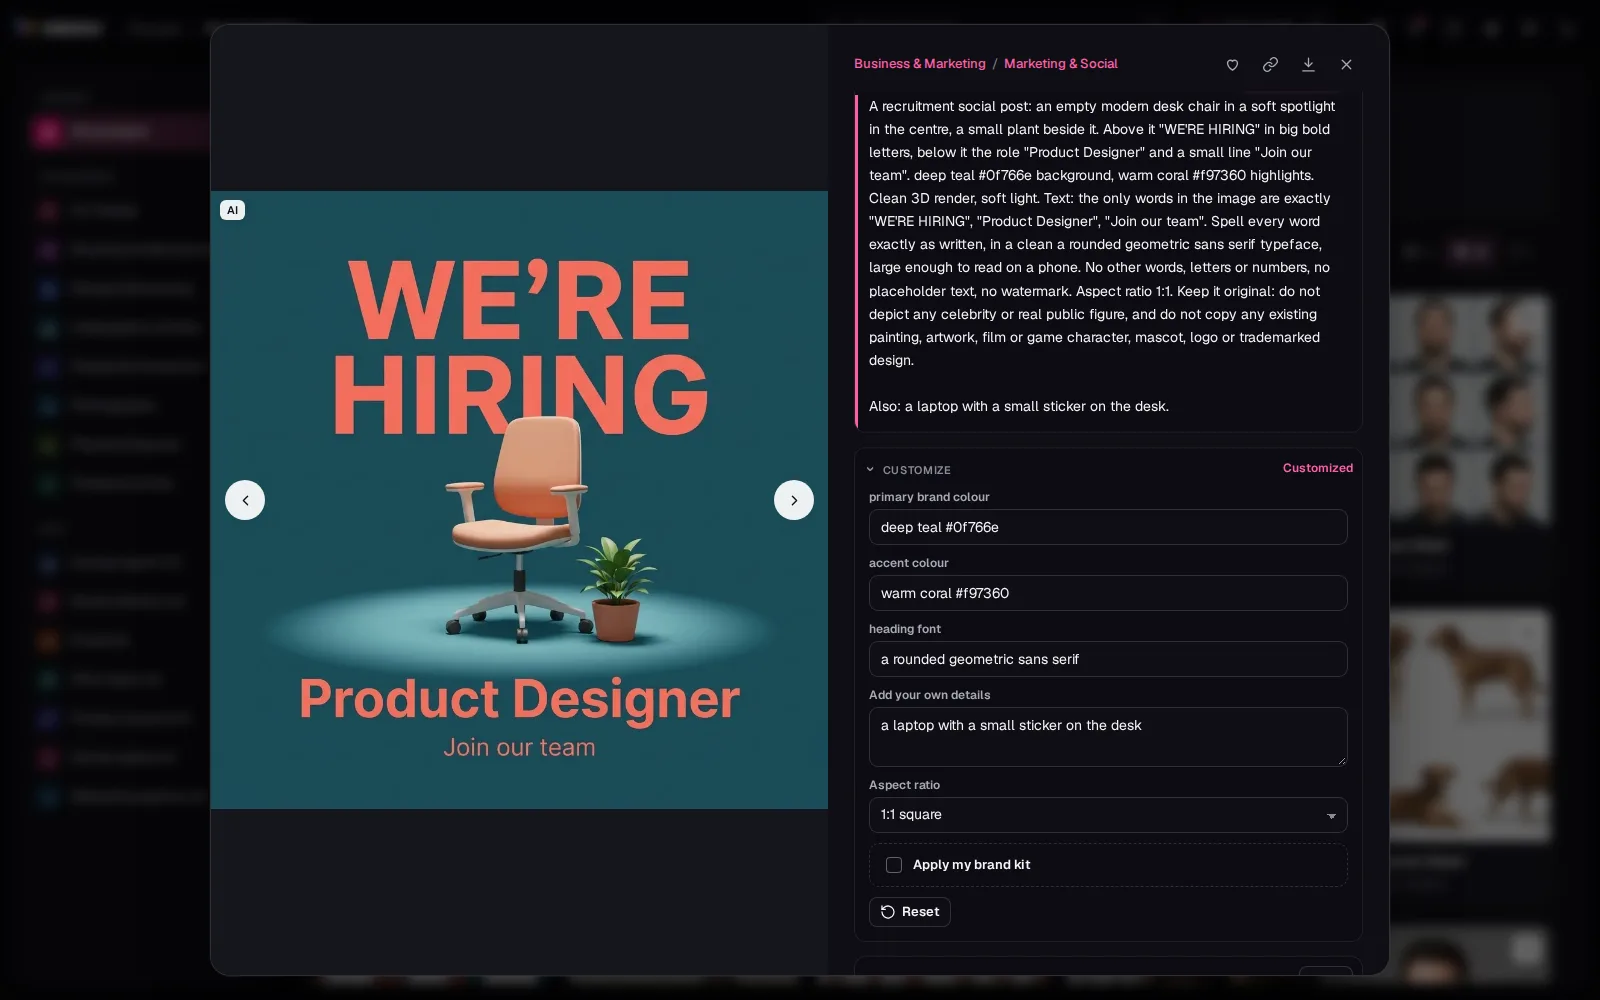Image resolution: width=1600 pixels, height=1000 pixels.
Task: Click the Customized status label
Action: point(1317,468)
